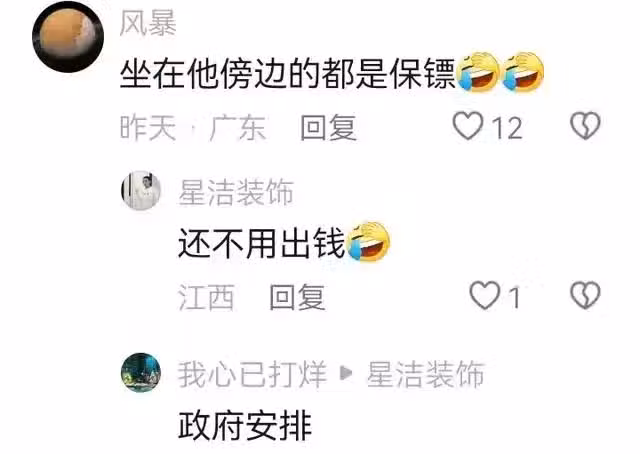Dislike 风暴's comment with broken heart
This screenshot has width=640, height=454.
coord(585,126)
